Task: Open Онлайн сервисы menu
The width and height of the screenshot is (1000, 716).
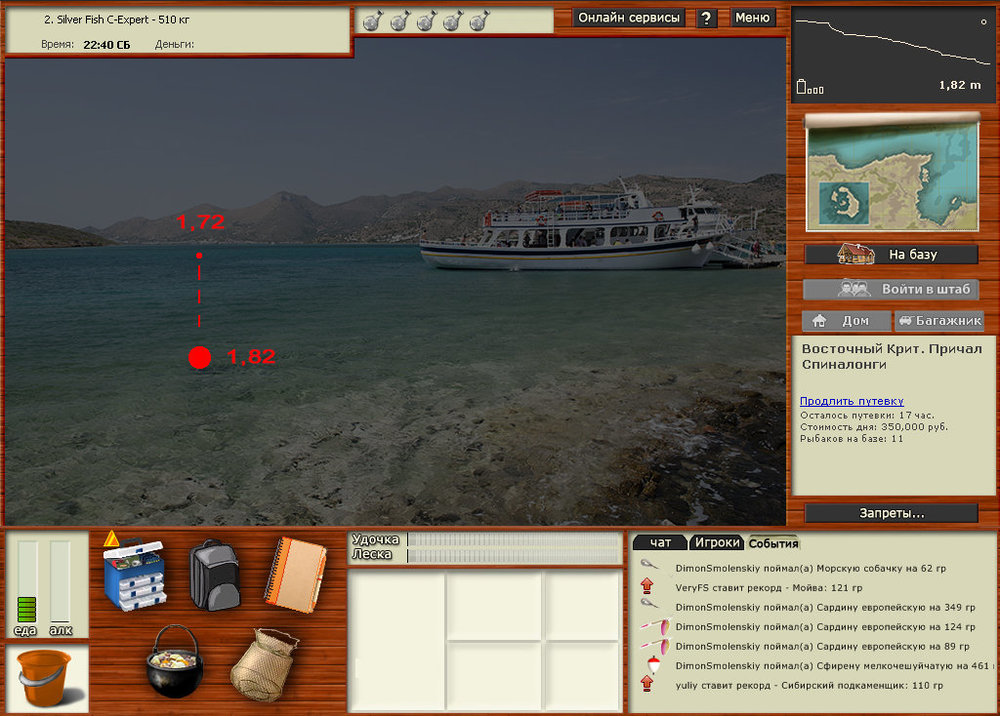Action: [630, 18]
